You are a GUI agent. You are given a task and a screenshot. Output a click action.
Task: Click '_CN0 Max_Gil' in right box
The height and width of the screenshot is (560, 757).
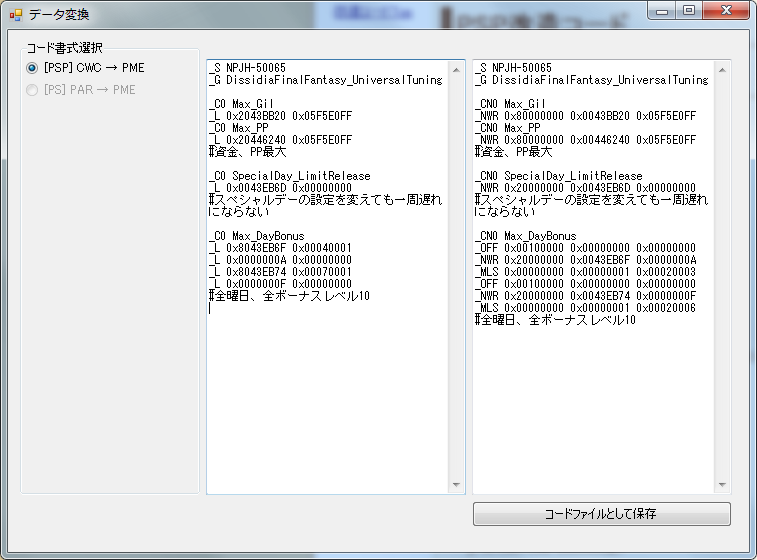(x=510, y=104)
